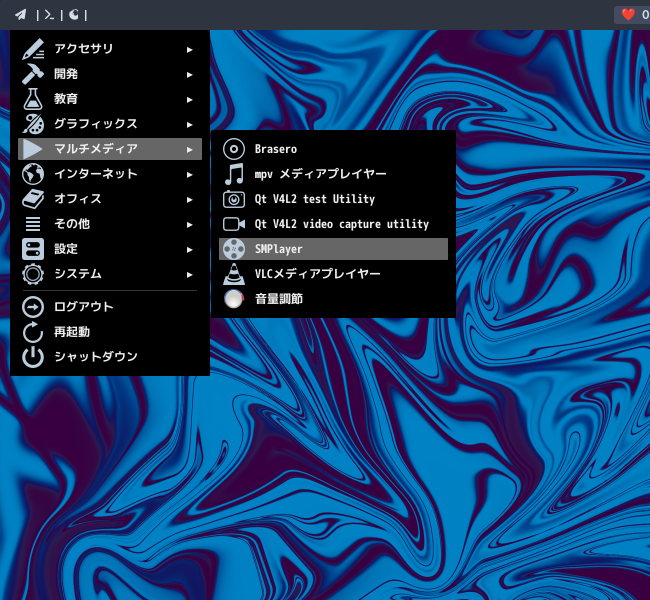650x600 pixels.
Task: Click the mpv music note icon
Action: tap(234, 174)
